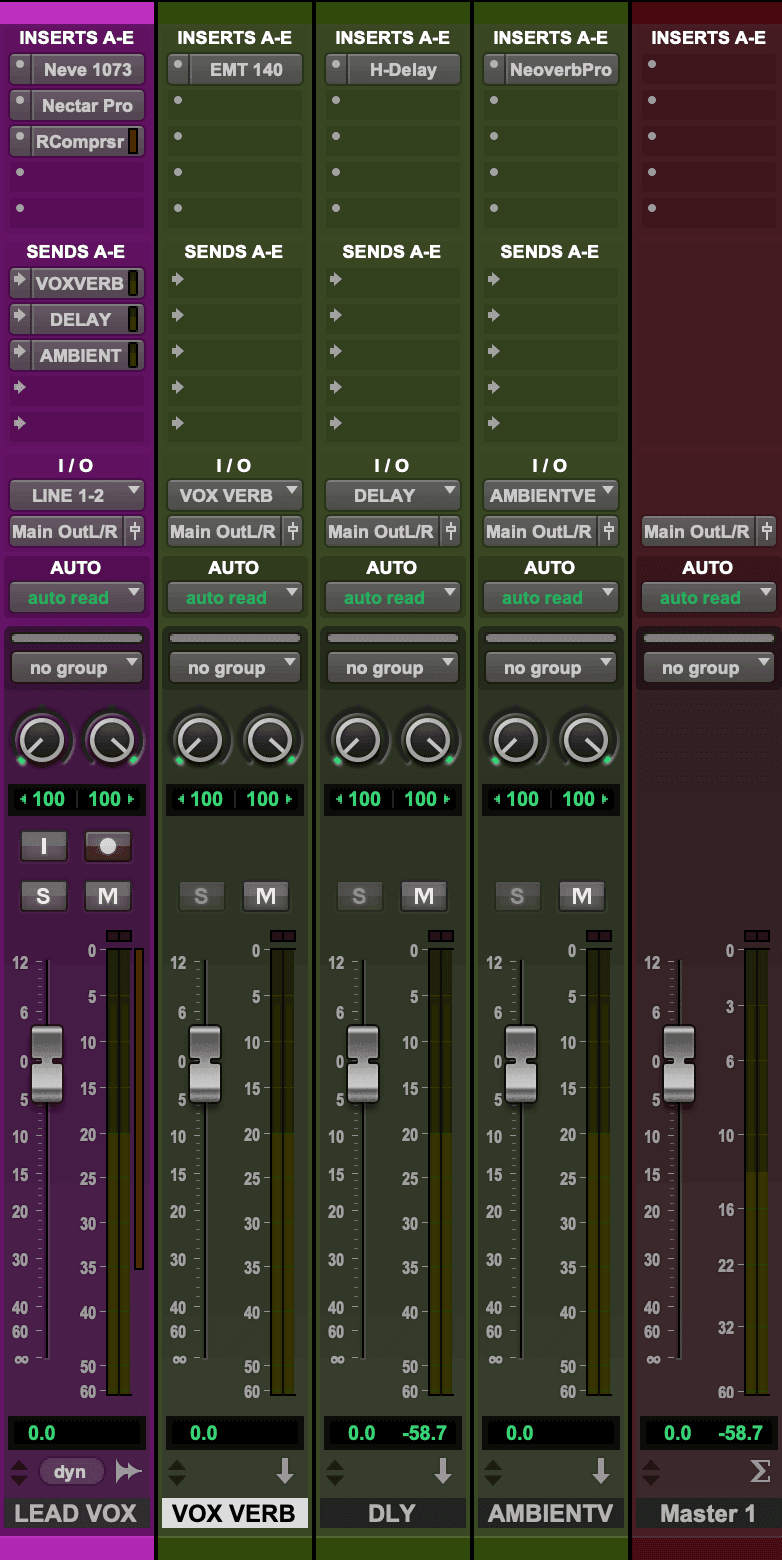Screen dimensions: 782x1560
Task: Mute the DLY track
Action: (424, 896)
